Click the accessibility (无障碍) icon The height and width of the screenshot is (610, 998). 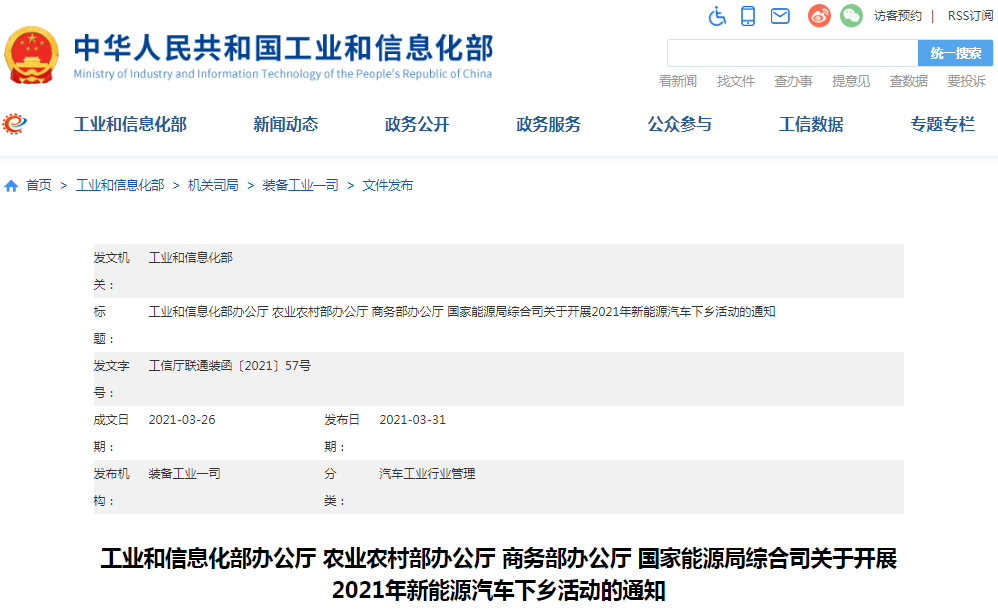coord(716,16)
